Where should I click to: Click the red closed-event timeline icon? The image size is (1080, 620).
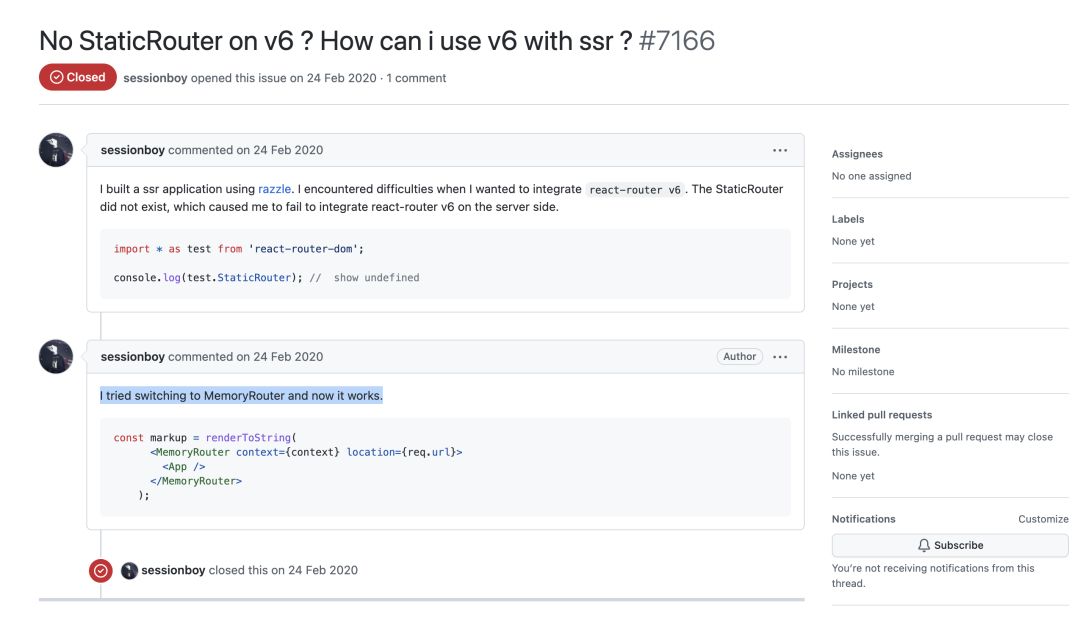[x=101, y=570]
